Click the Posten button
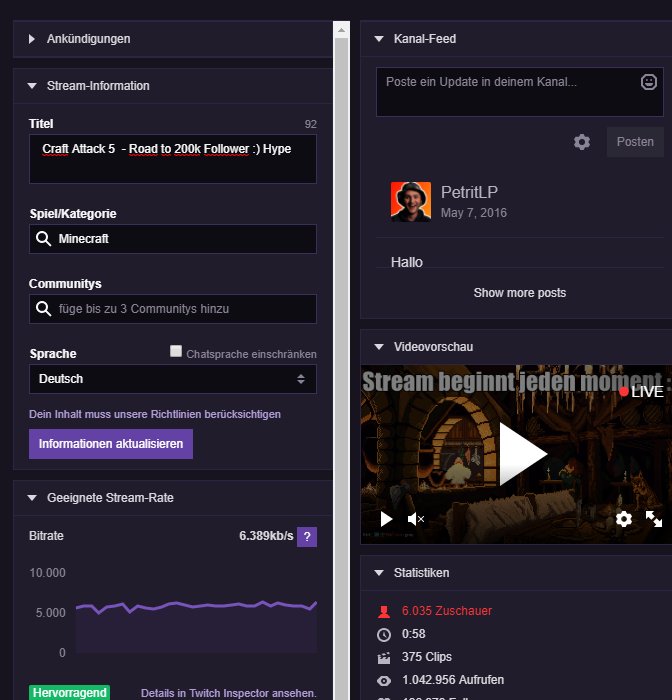The height and width of the screenshot is (700, 672). 635,142
